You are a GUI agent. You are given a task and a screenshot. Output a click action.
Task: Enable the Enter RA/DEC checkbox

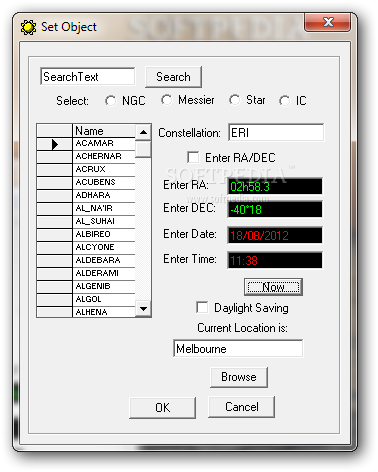pos(193,157)
